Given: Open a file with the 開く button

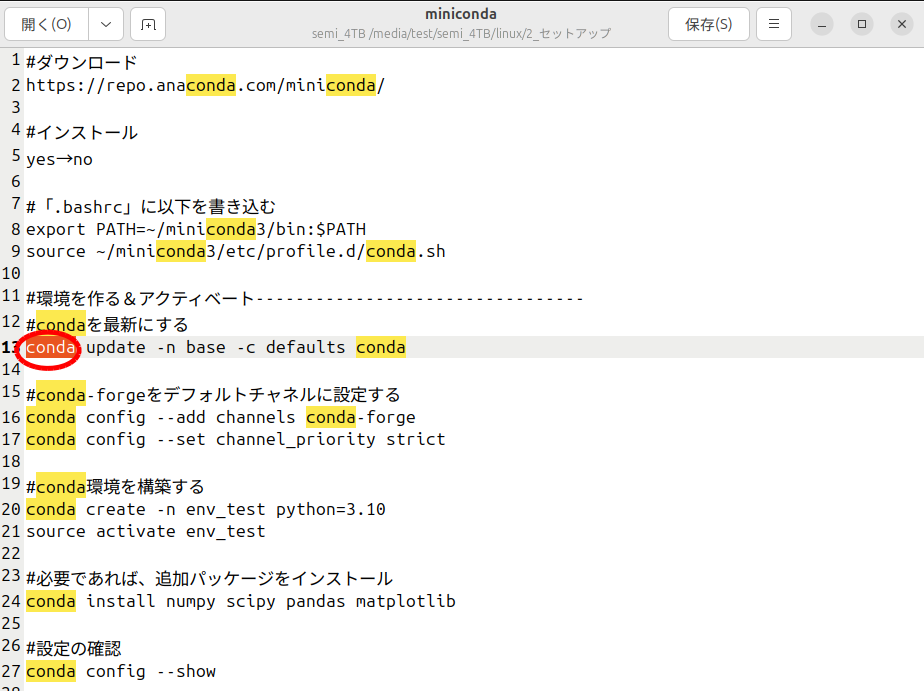Looking at the screenshot, I should pyautogui.click(x=47, y=24).
